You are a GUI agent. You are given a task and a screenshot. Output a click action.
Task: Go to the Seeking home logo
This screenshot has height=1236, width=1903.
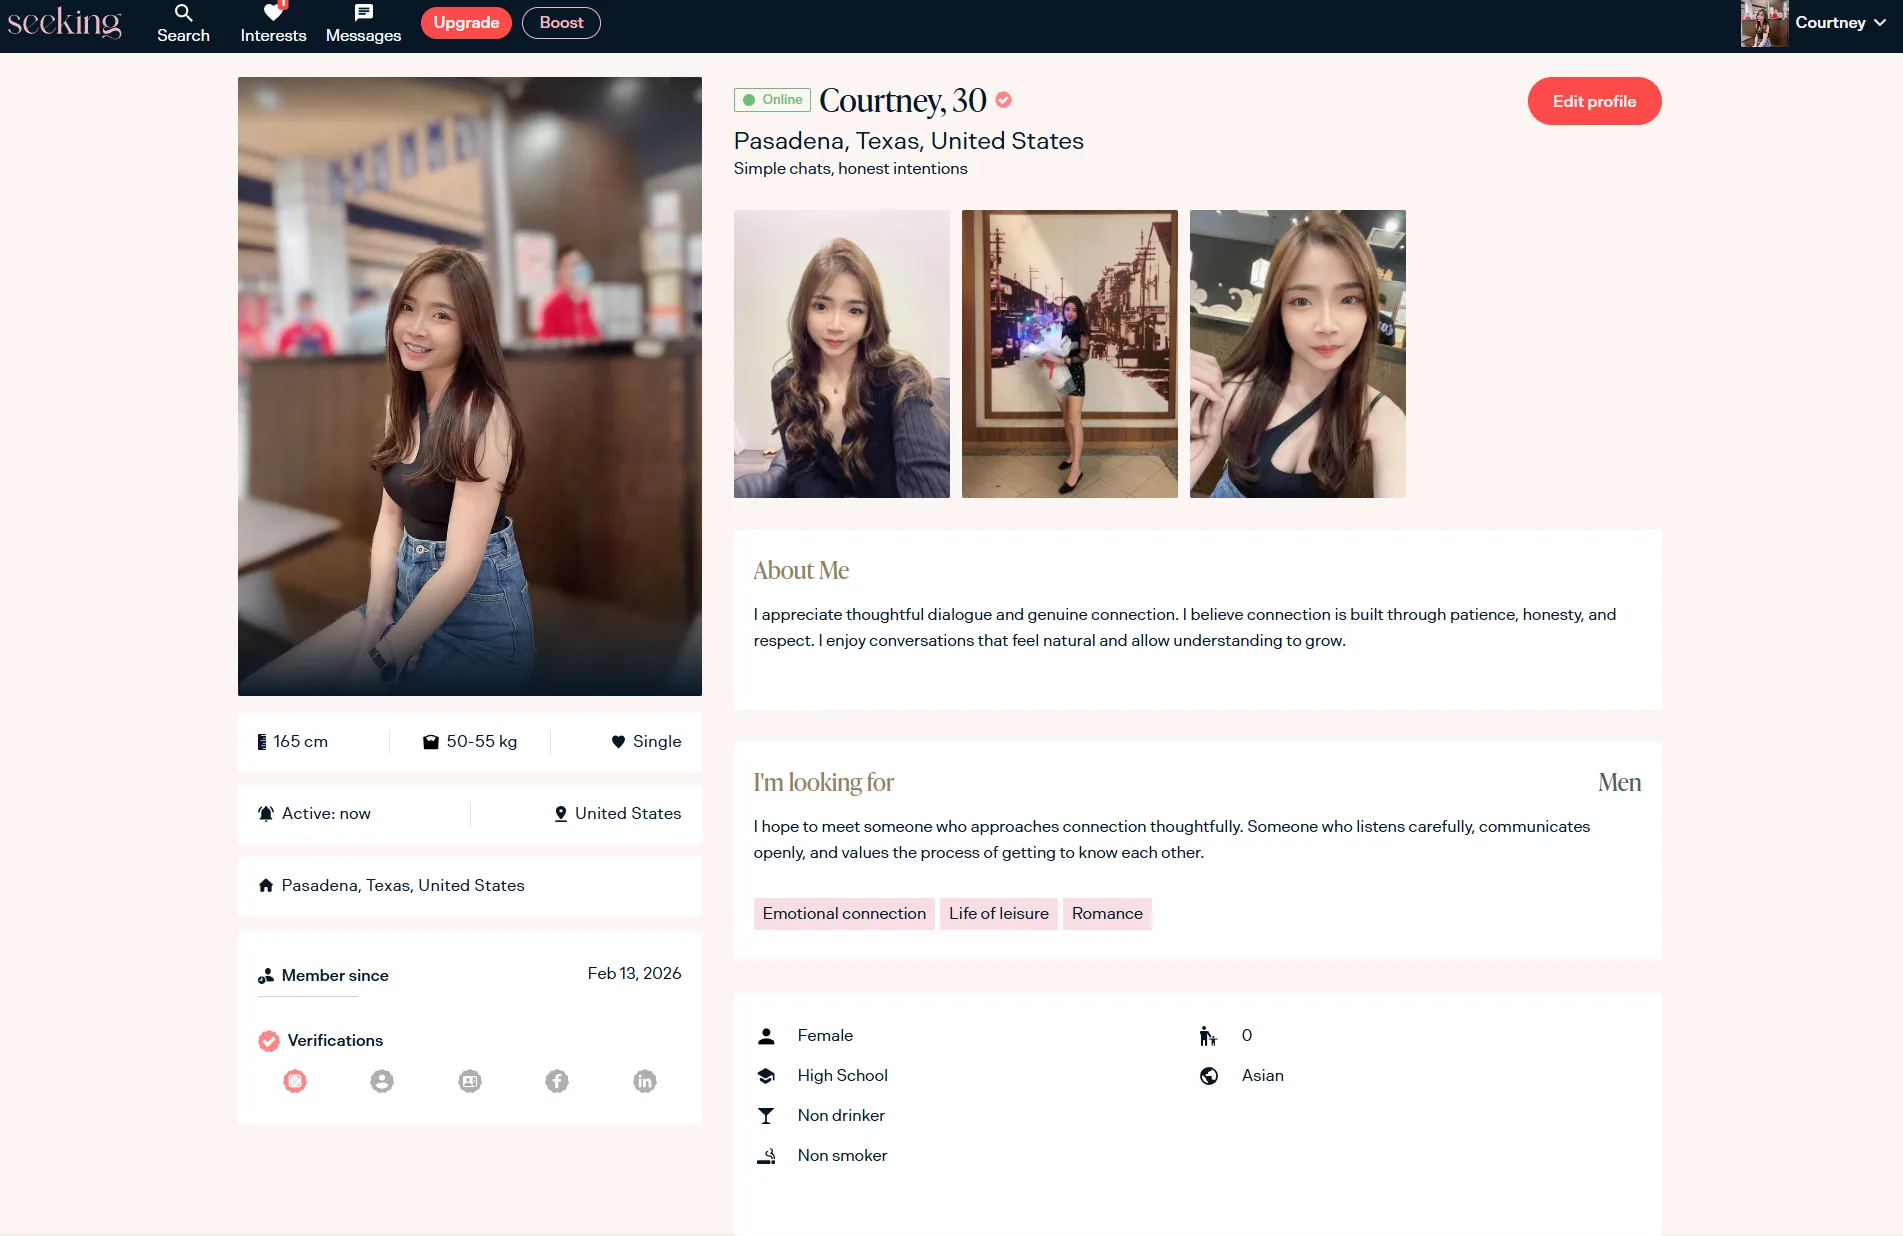coord(64,23)
